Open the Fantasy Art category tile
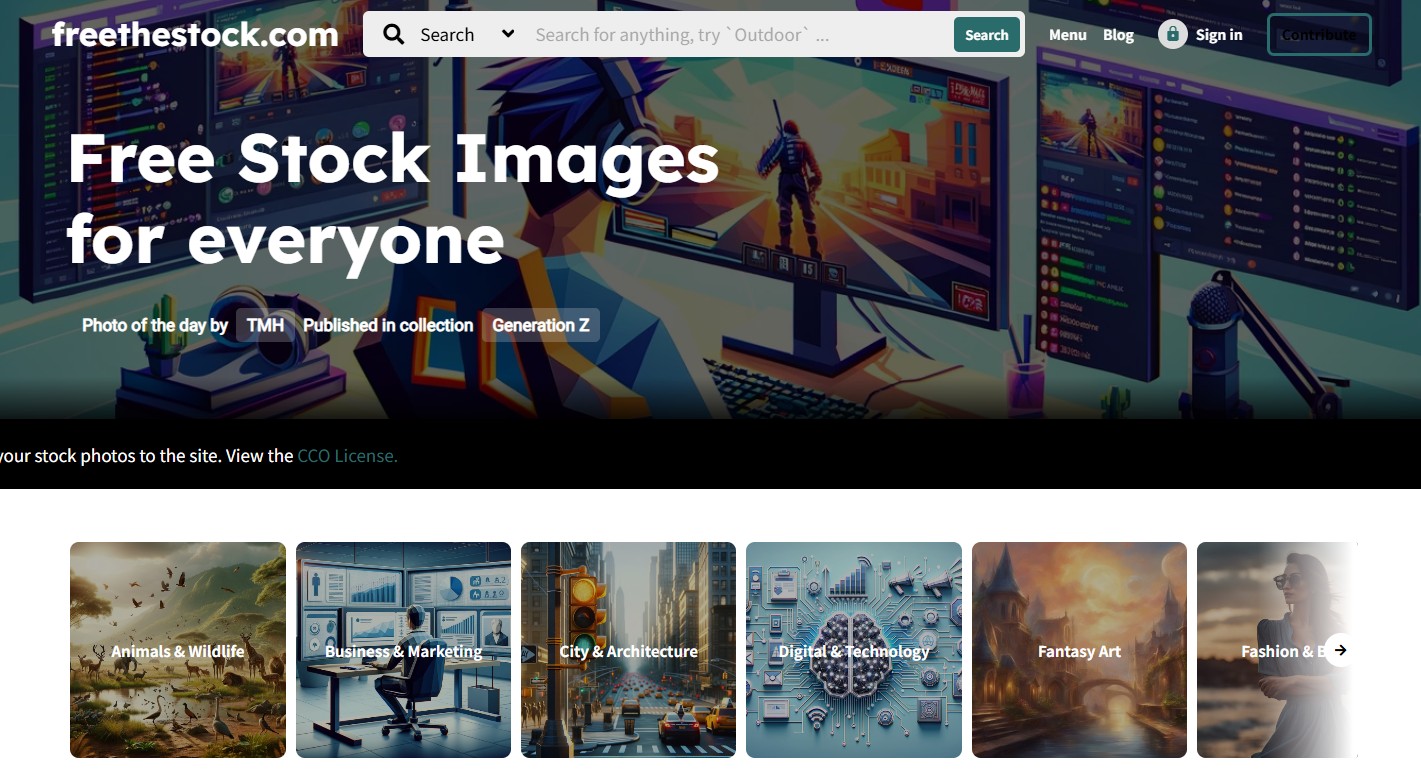This screenshot has width=1421, height=774. tap(1079, 650)
